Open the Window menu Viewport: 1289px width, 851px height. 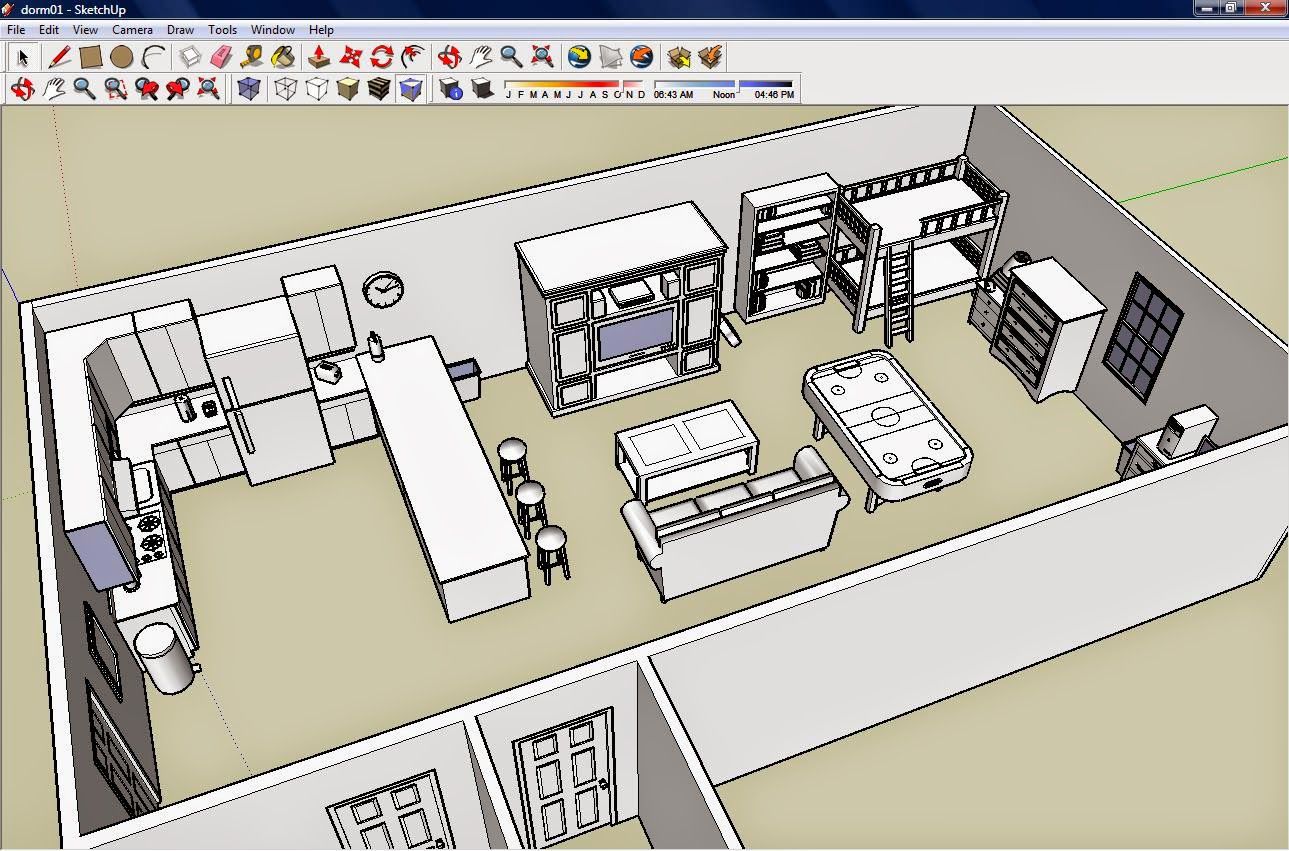click(272, 30)
